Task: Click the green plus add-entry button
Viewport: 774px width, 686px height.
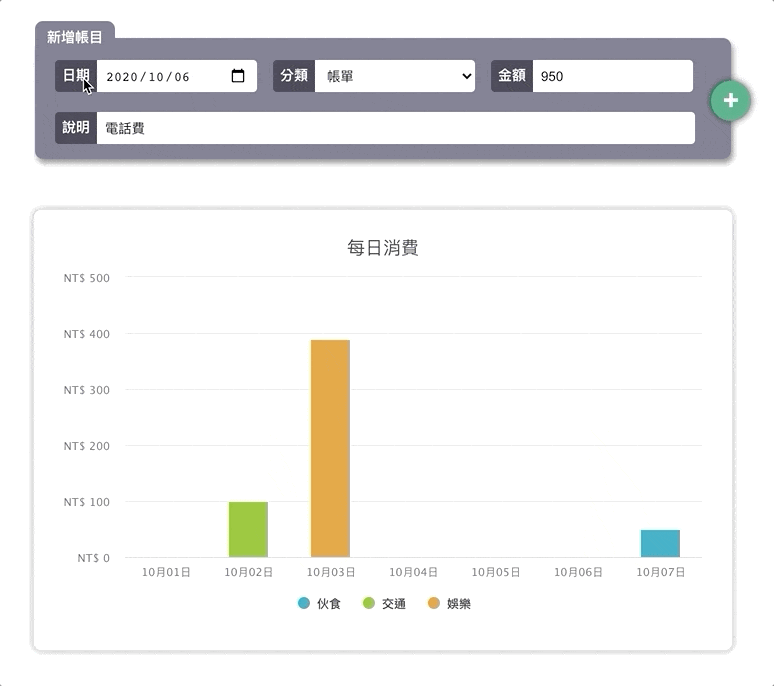Action: tap(731, 101)
